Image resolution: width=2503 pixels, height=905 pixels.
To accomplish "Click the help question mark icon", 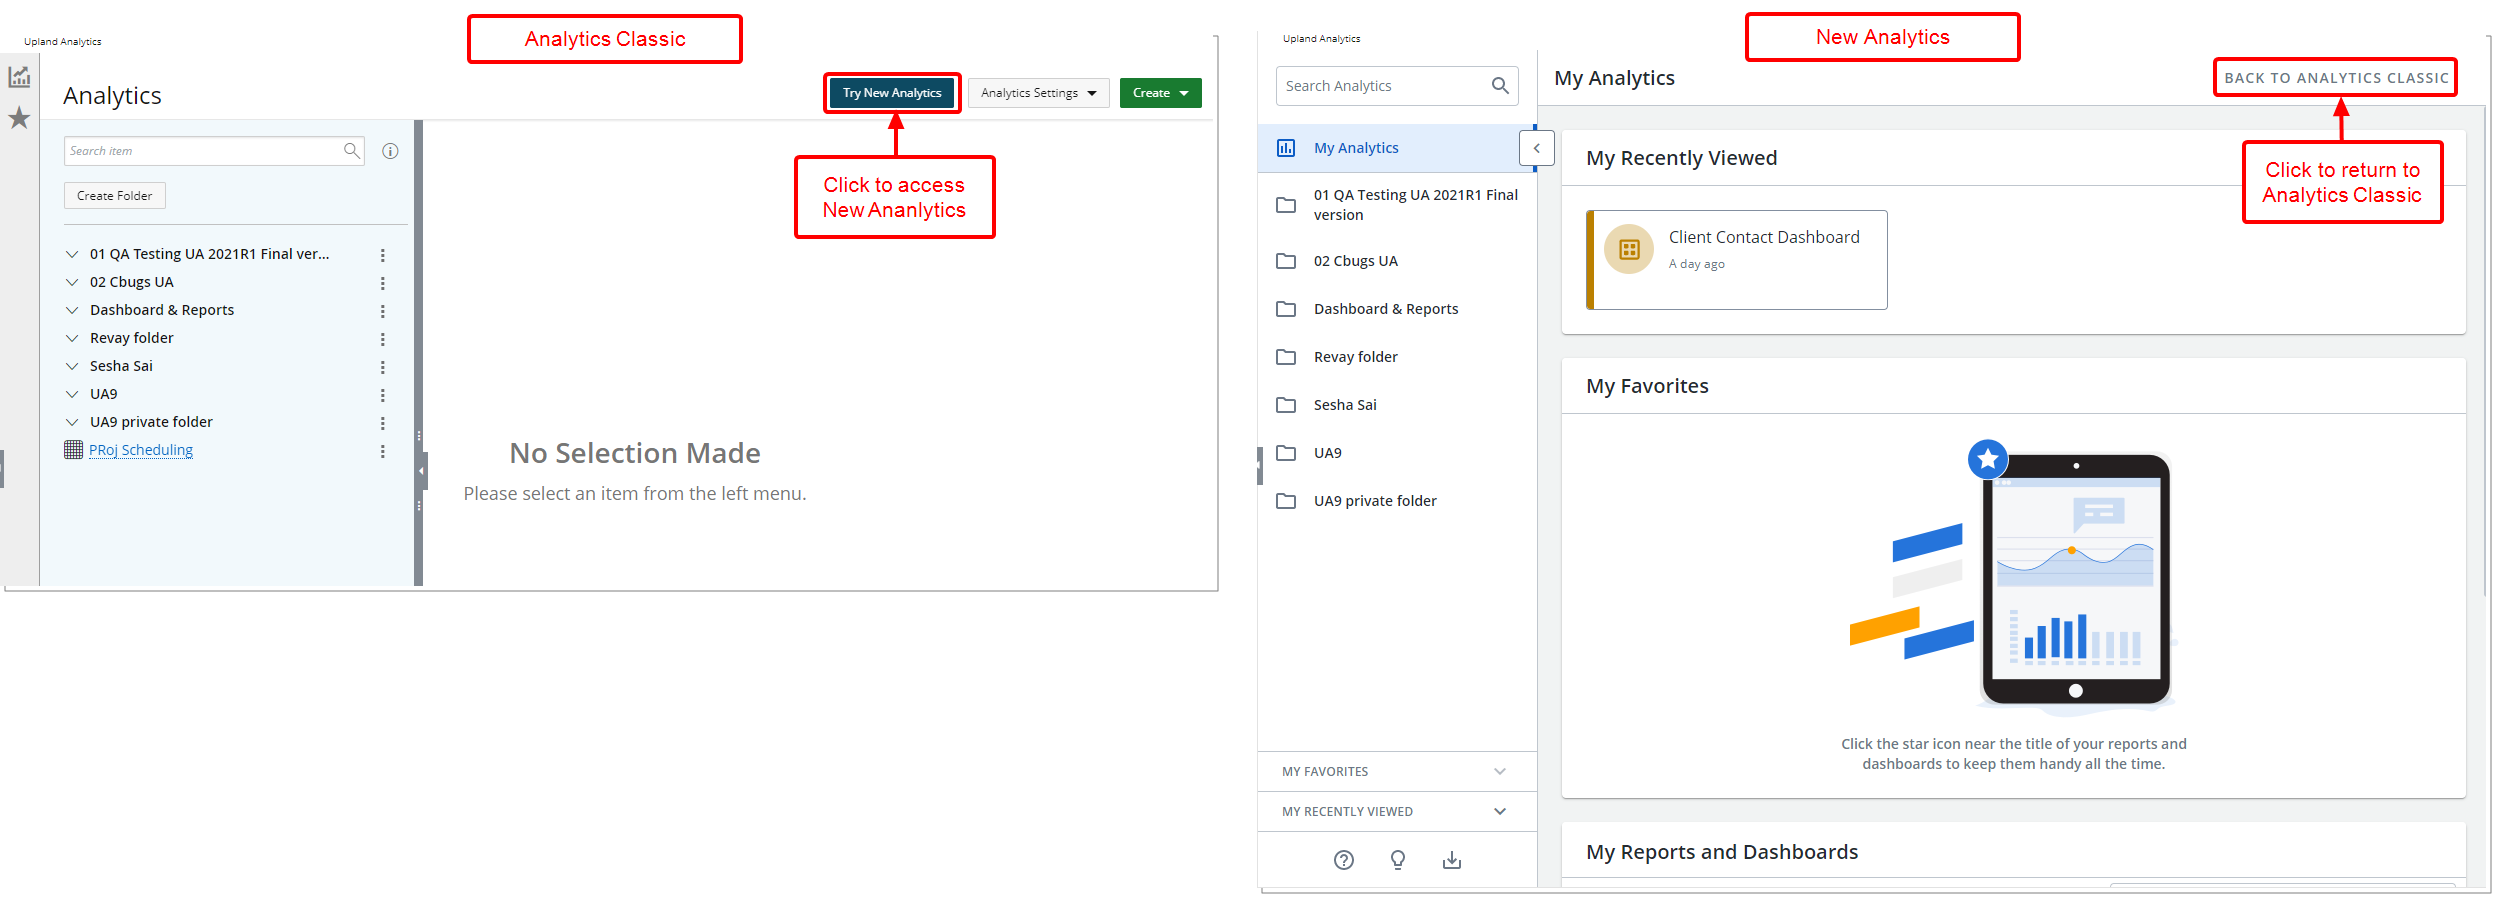I will click(x=1343, y=860).
